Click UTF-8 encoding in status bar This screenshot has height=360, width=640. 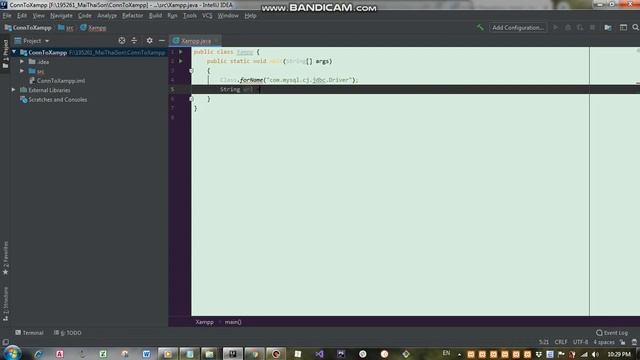tap(580, 342)
